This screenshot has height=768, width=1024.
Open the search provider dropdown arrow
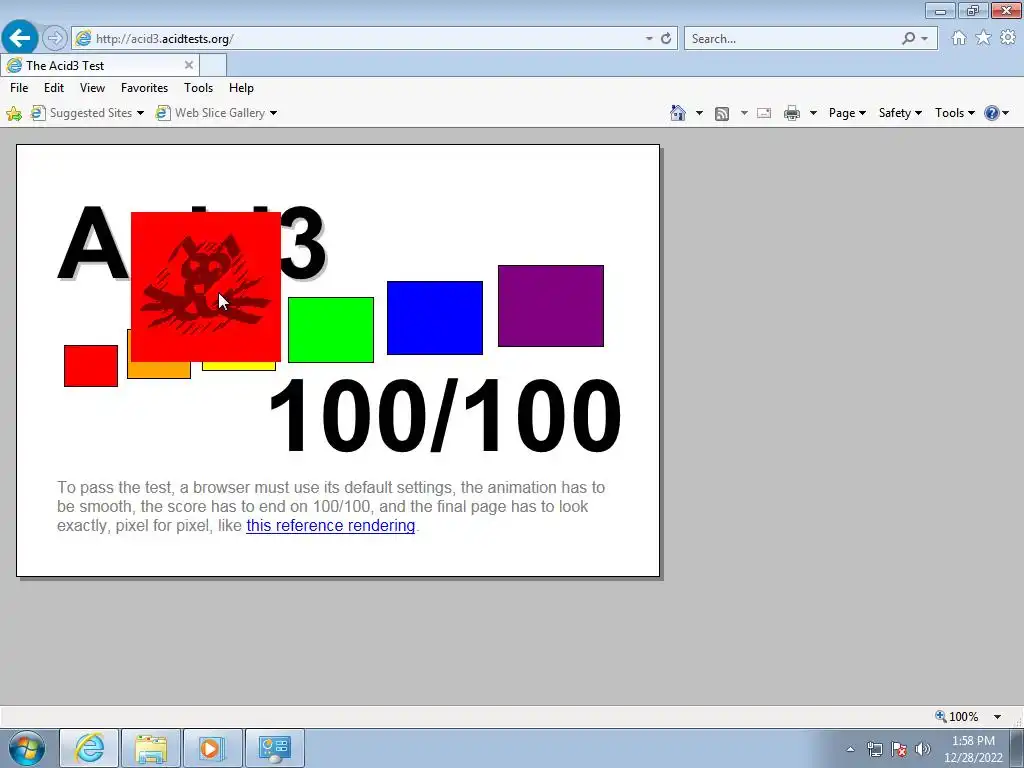925,39
